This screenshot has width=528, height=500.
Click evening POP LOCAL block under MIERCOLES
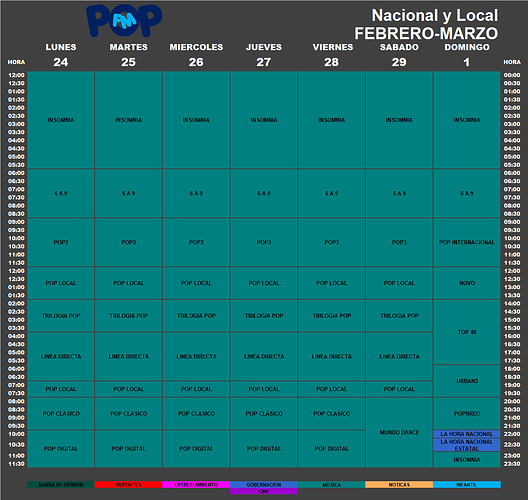(196, 389)
